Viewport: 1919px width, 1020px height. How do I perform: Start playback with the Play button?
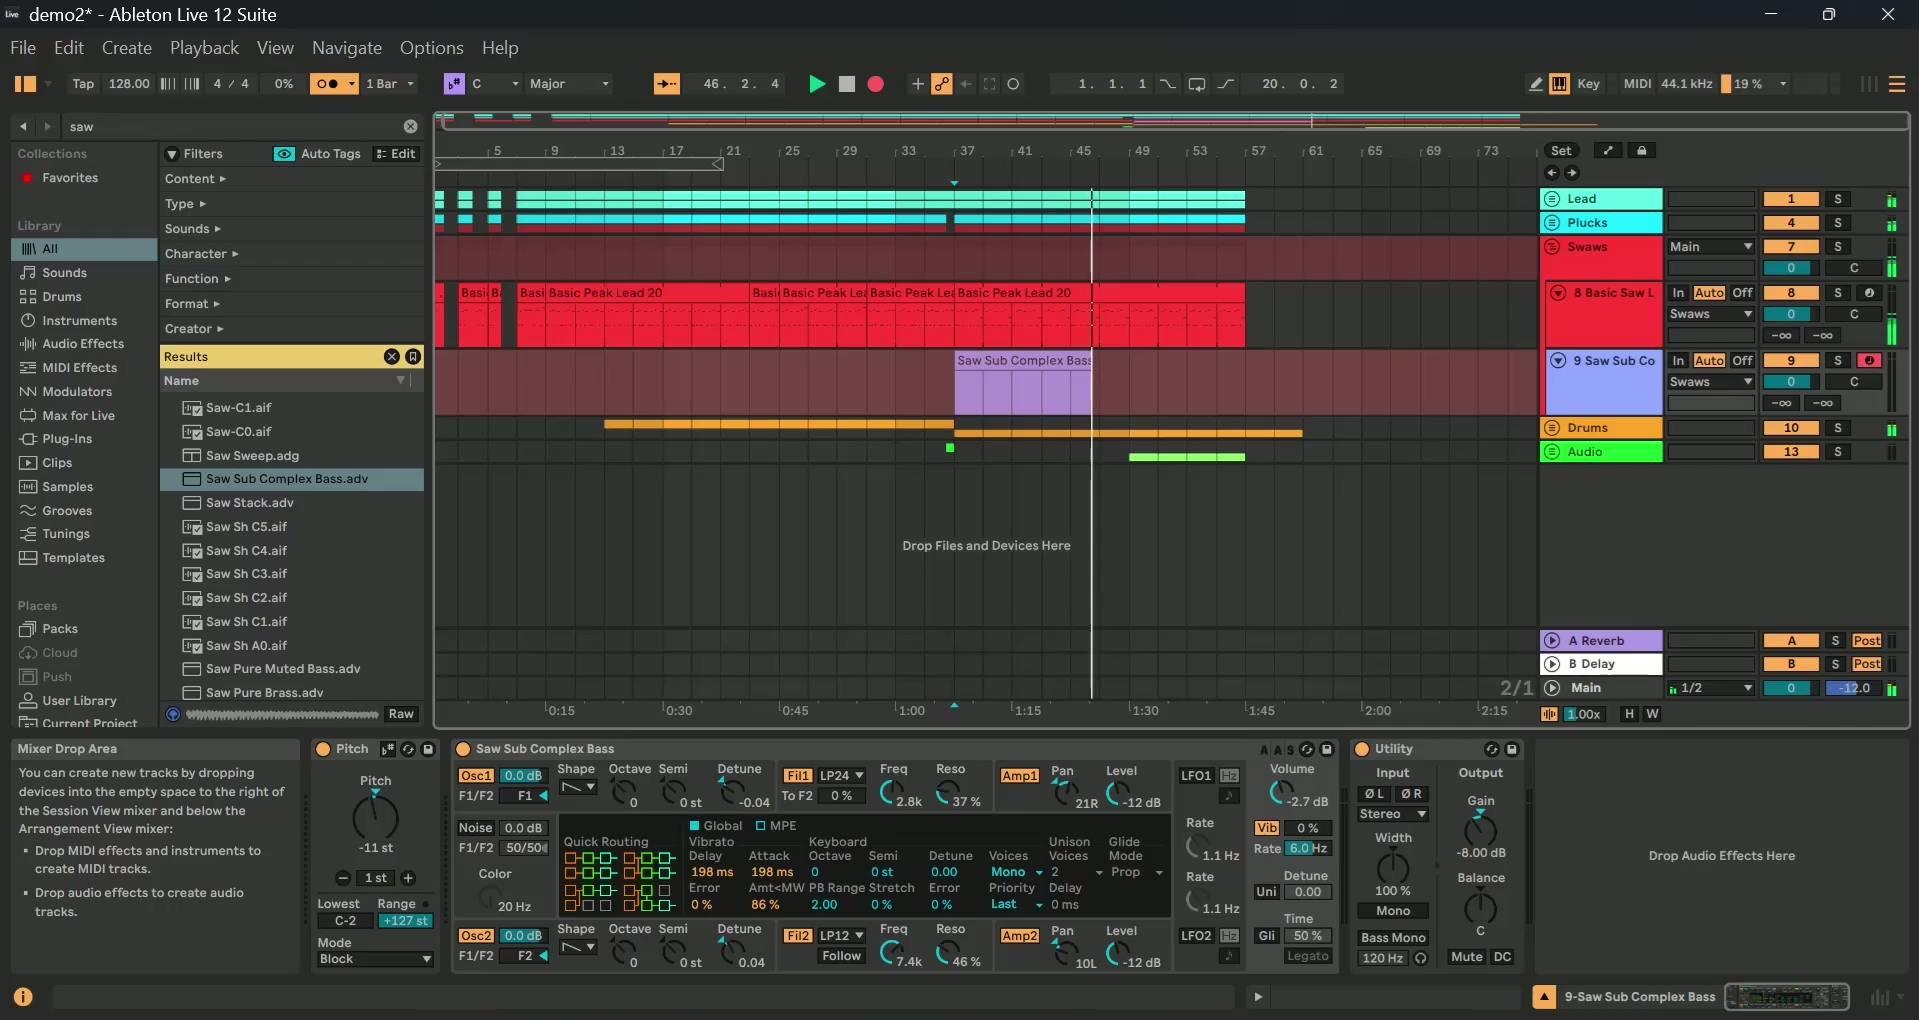817,84
